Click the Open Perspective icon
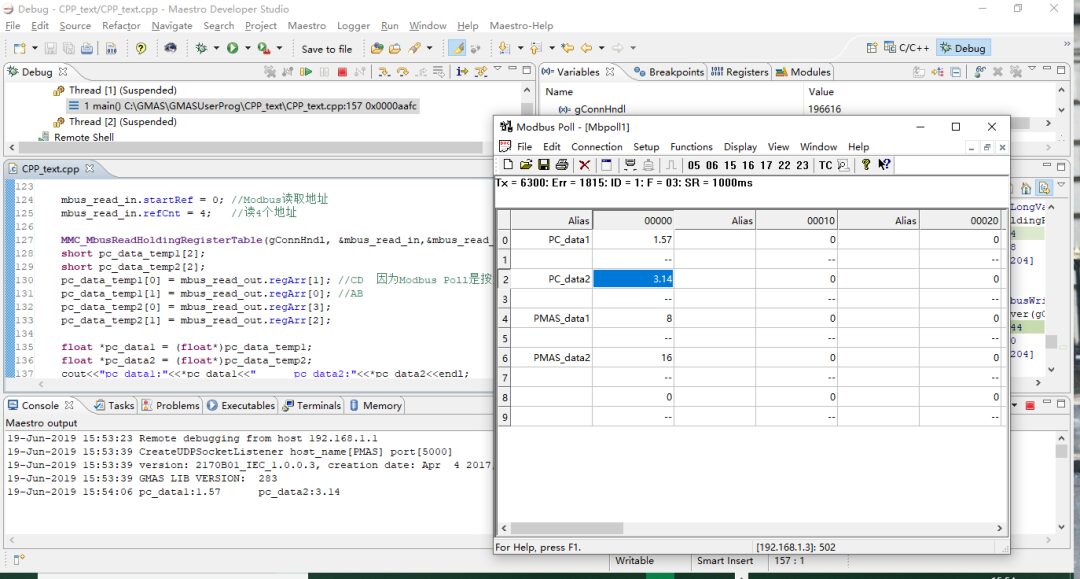This screenshot has width=1080, height=579. 872,48
